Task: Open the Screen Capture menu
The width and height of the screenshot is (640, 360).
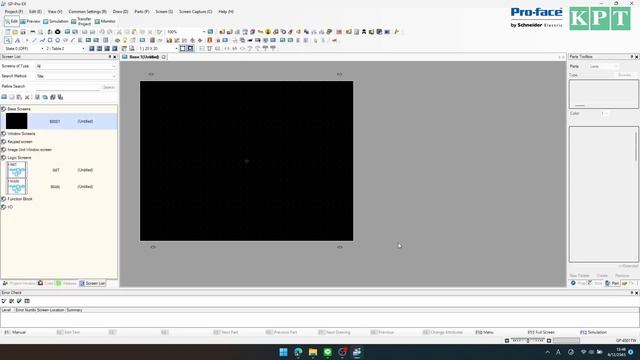Action: [x=196, y=11]
